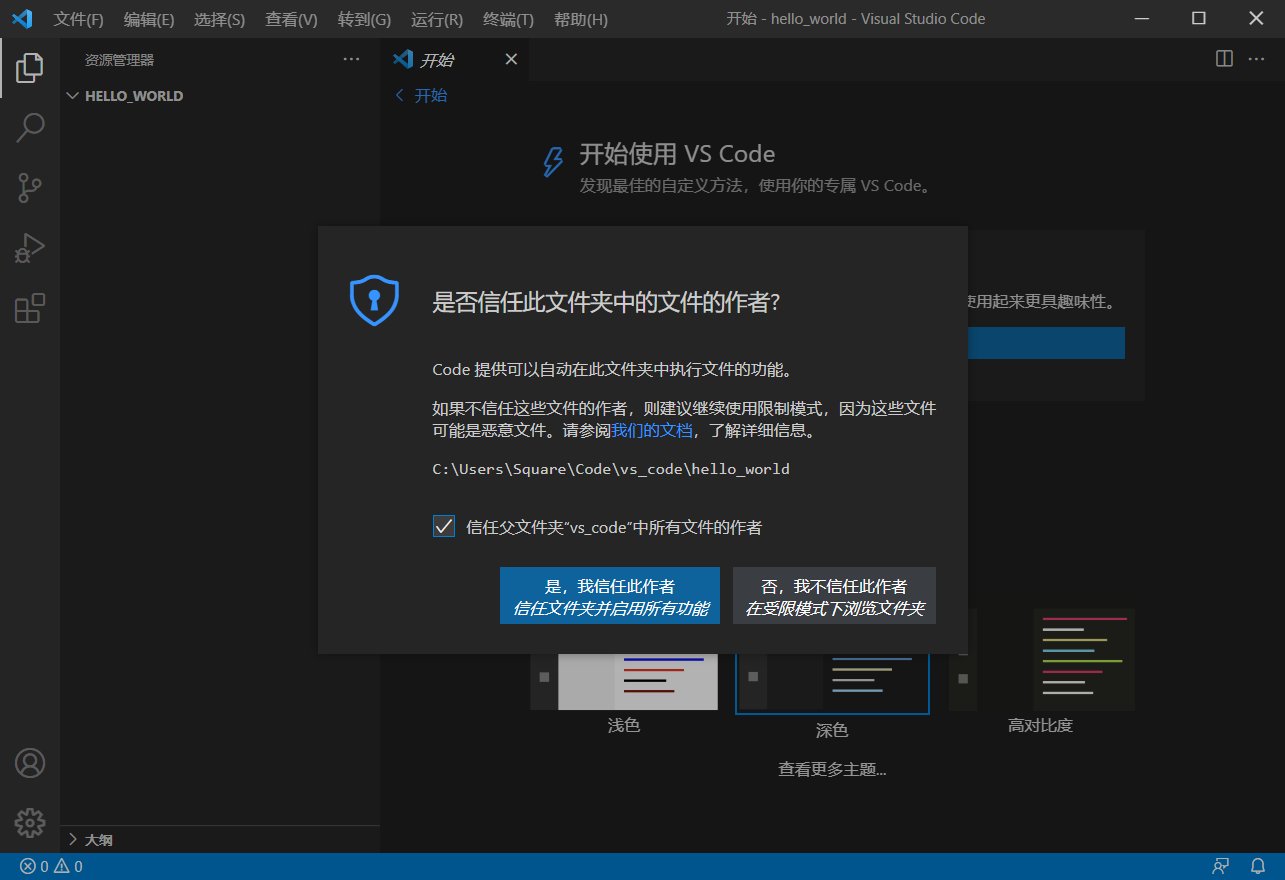Open the Explorer view in activity bar
This screenshot has width=1285, height=880.
click(x=30, y=68)
